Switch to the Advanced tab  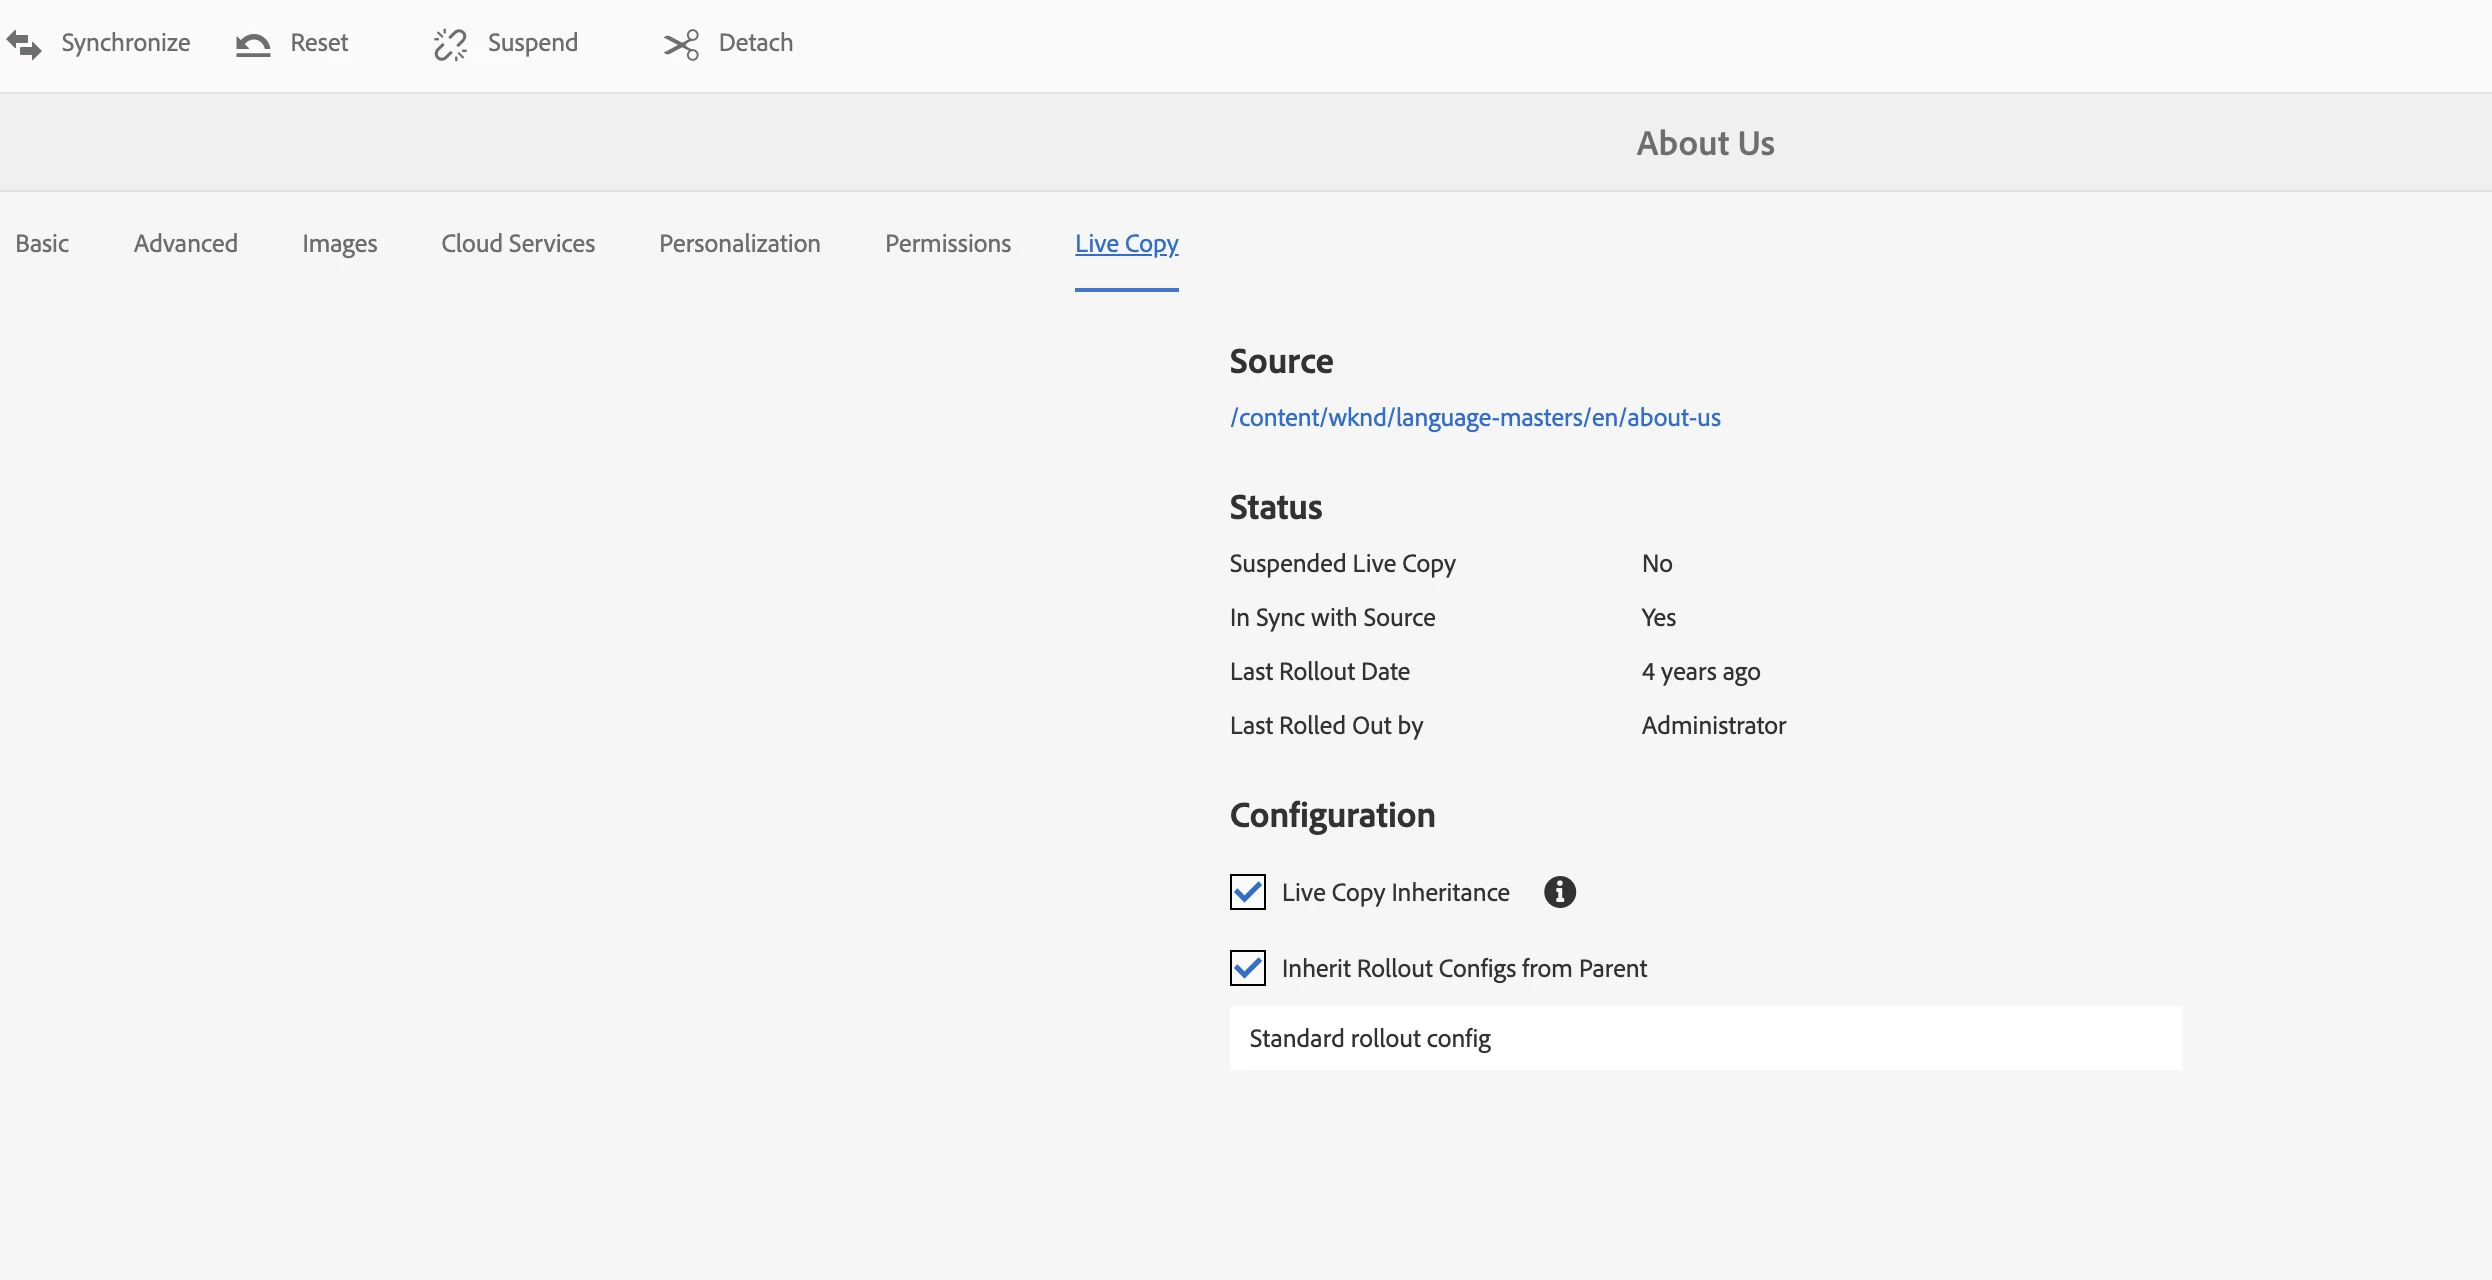[x=186, y=244]
